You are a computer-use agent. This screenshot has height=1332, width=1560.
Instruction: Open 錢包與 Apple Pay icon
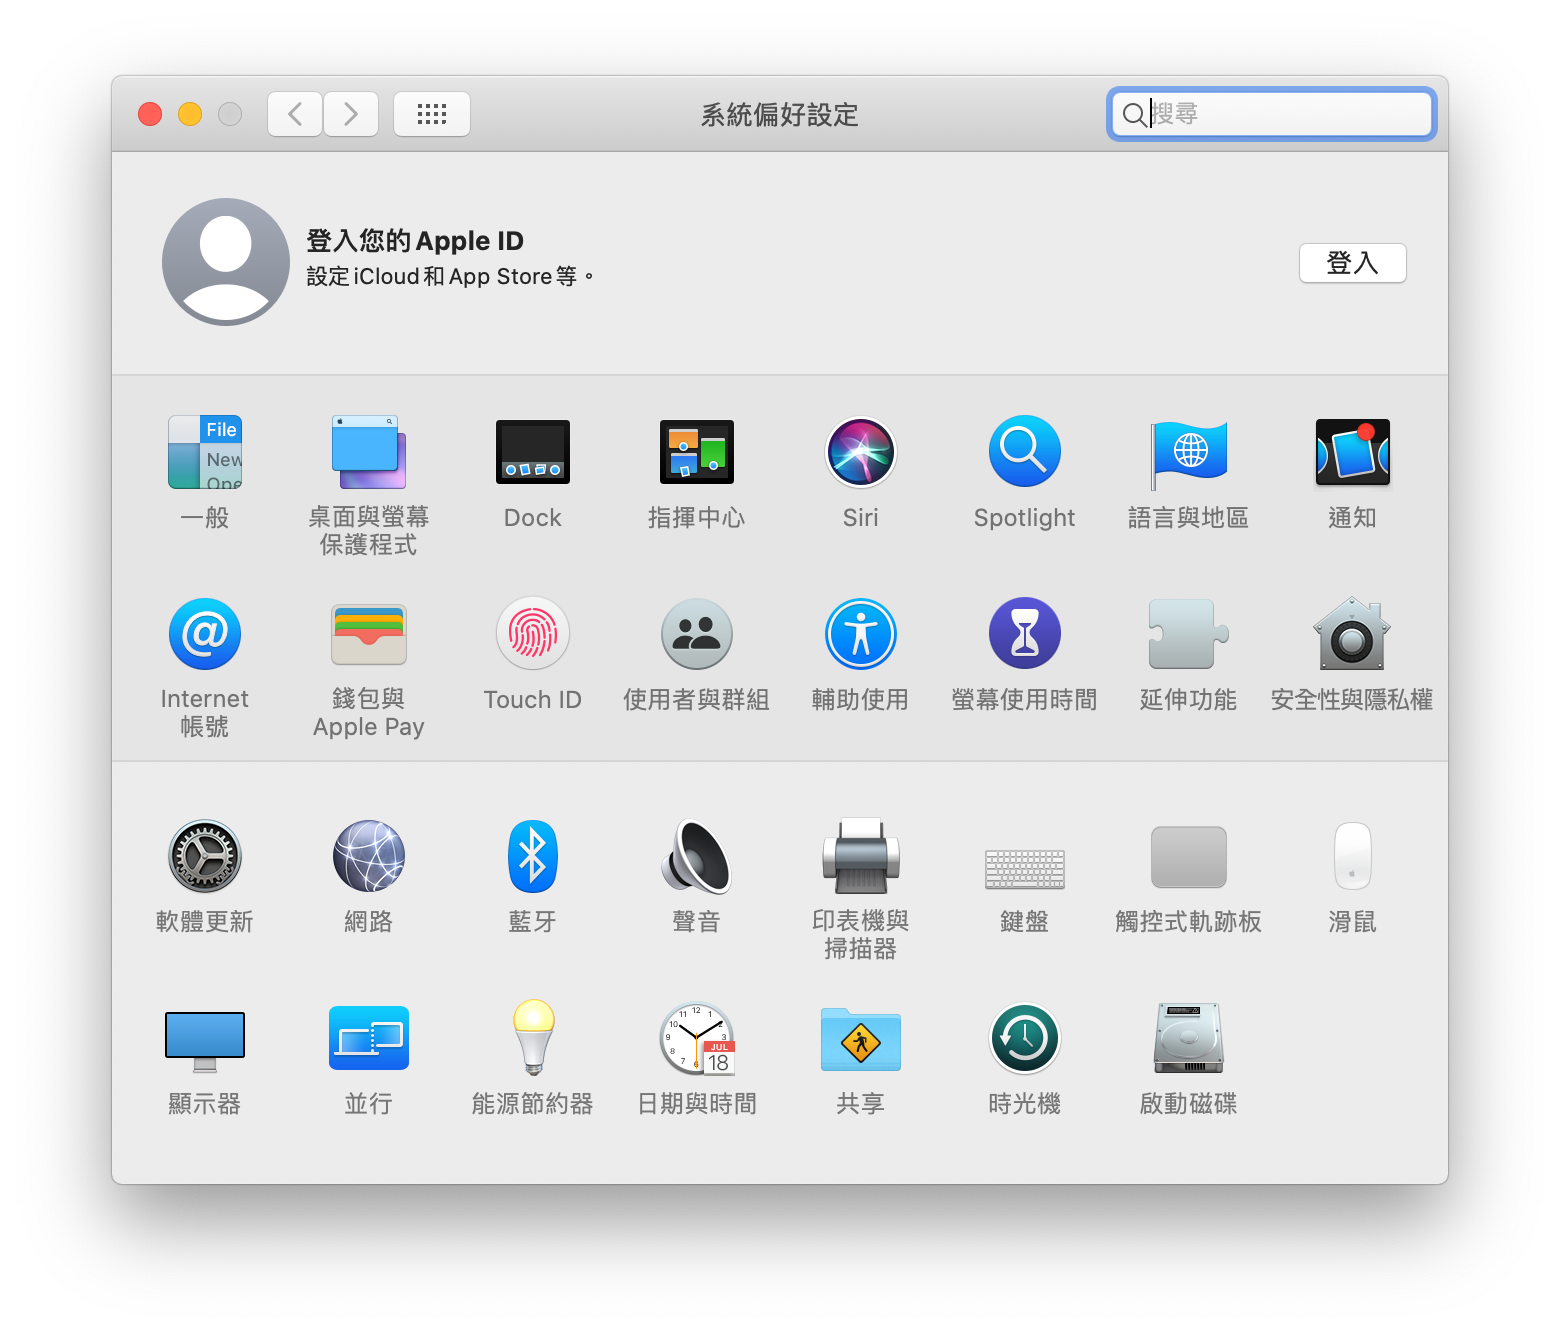click(x=369, y=634)
